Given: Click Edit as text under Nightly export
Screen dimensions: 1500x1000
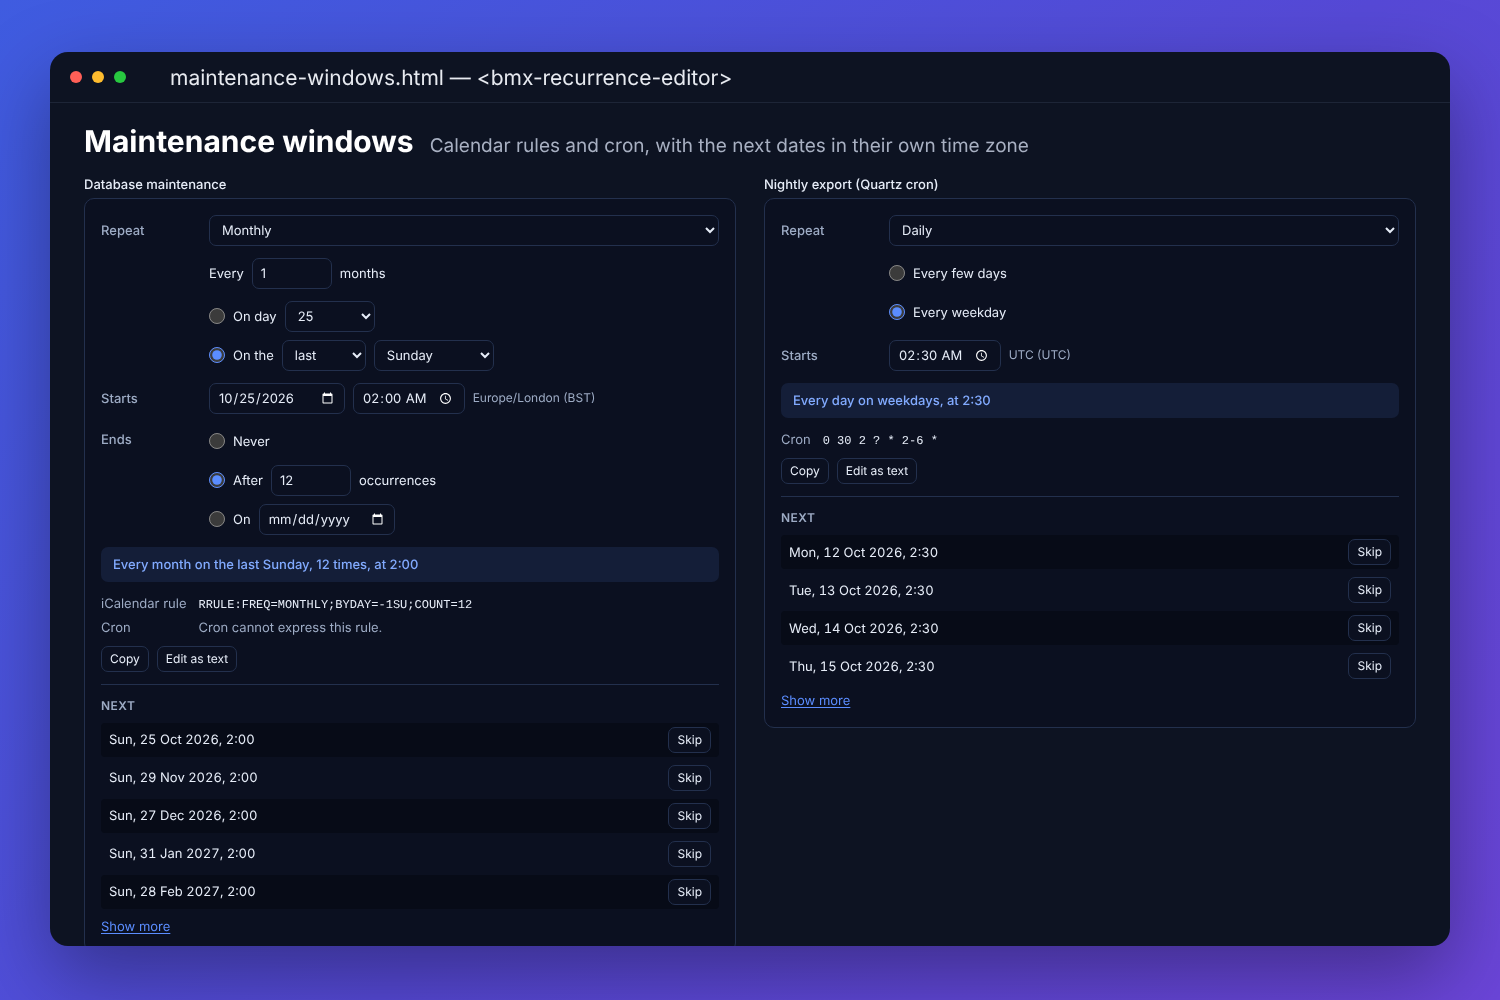Looking at the screenshot, I should tap(877, 471).
